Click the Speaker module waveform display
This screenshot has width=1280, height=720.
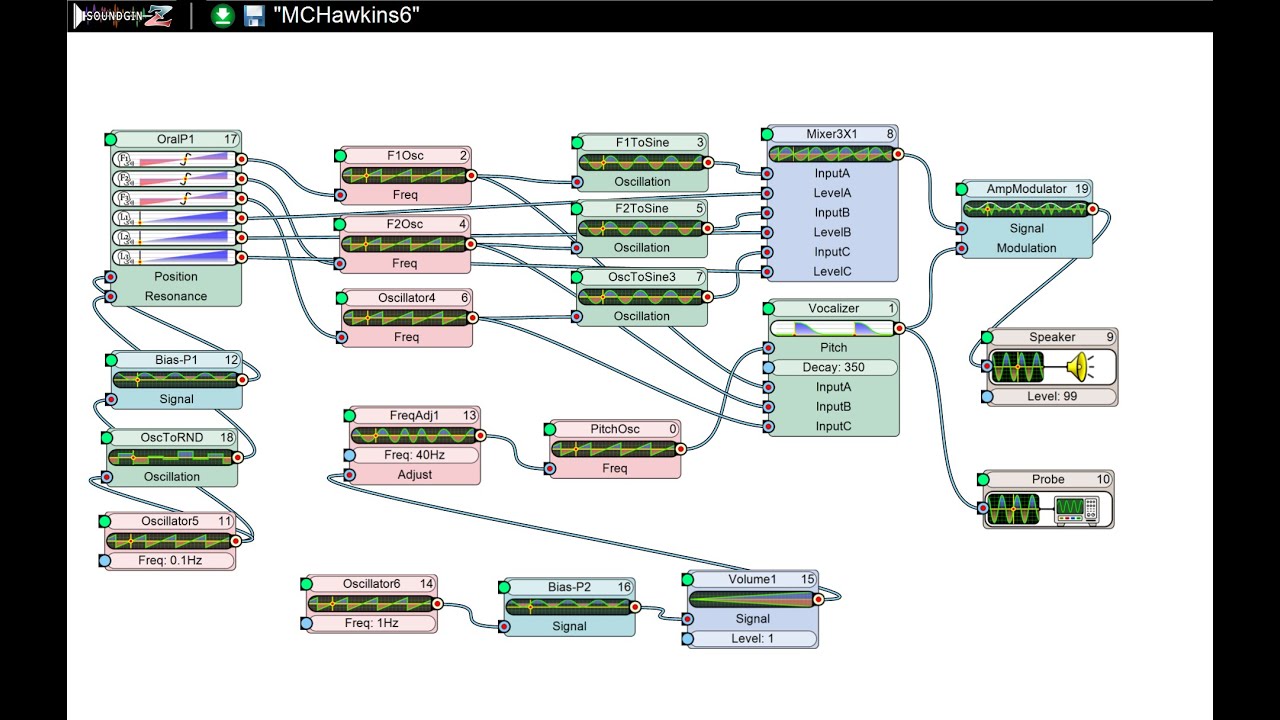[x=1017, y=367]
